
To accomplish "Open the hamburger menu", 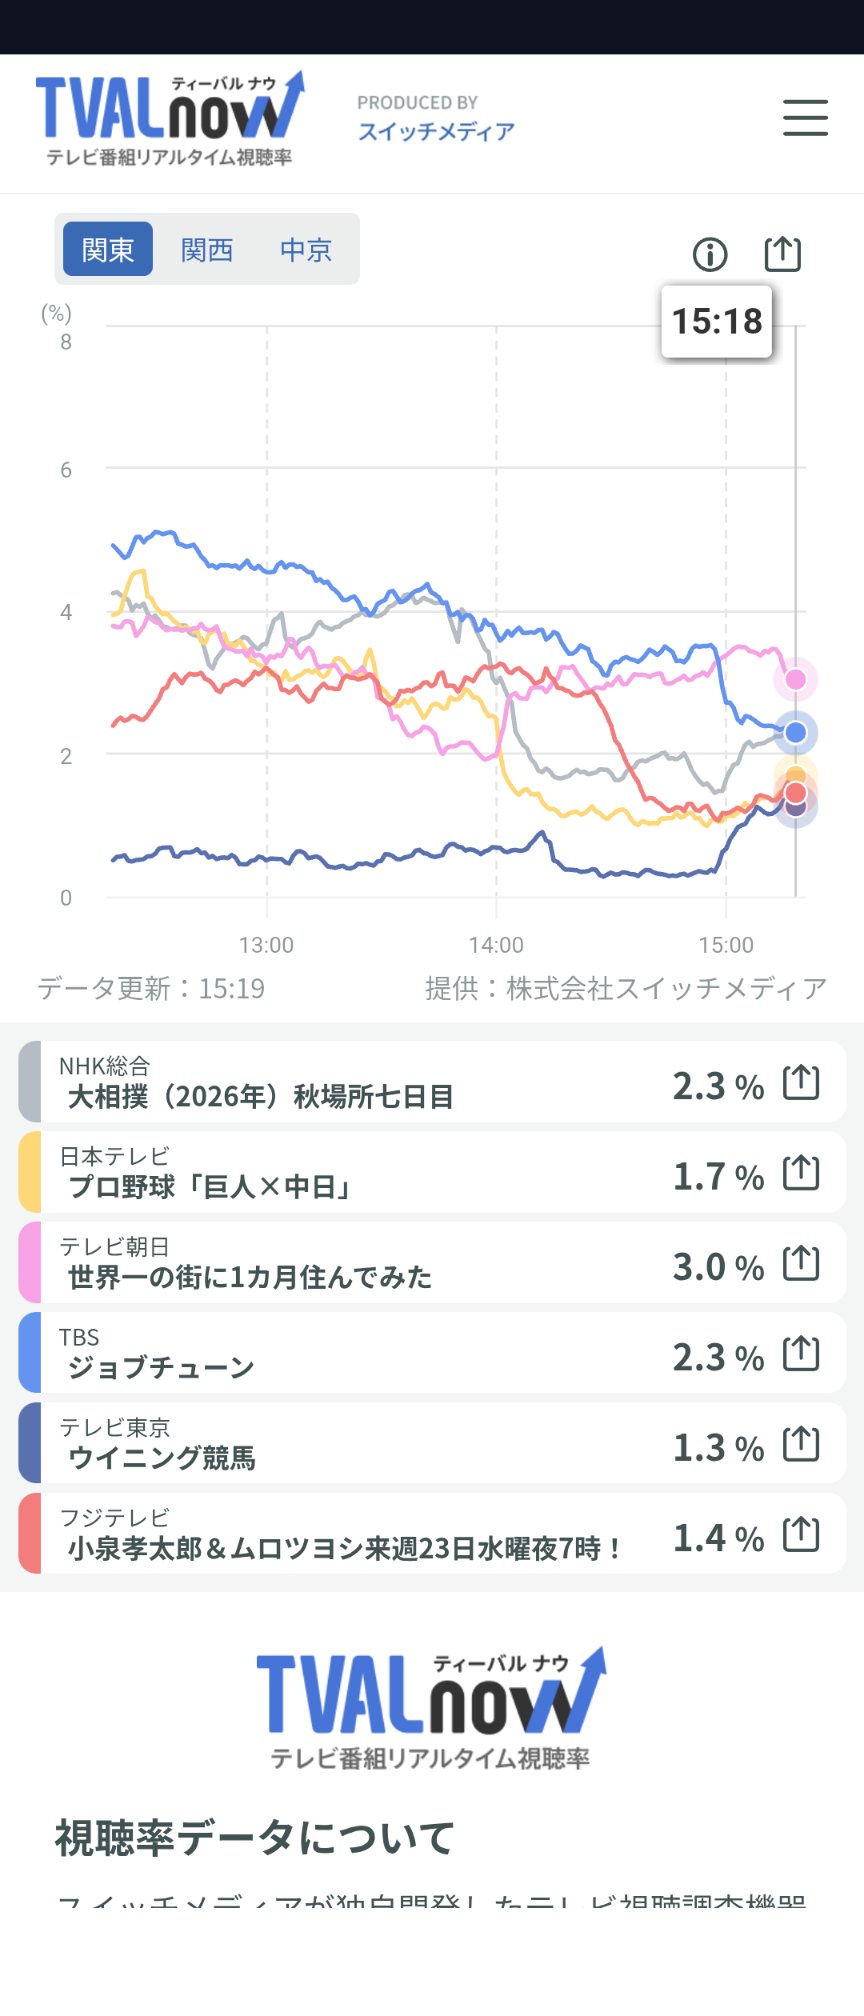I will (805, 117).
